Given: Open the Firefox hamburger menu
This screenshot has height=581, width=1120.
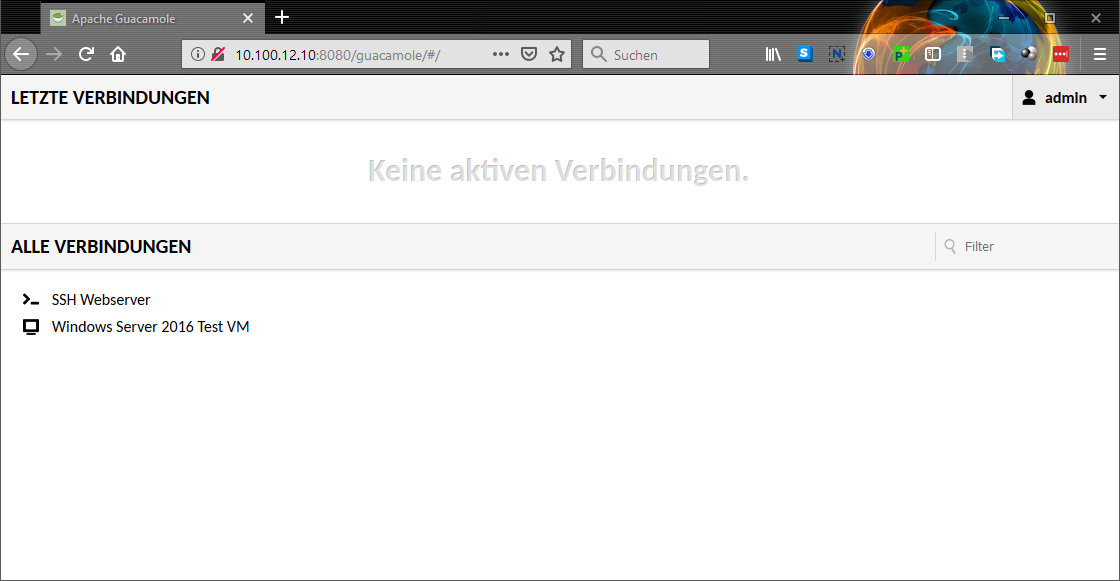Looking at the screenshot, I should coord(1100,55).
